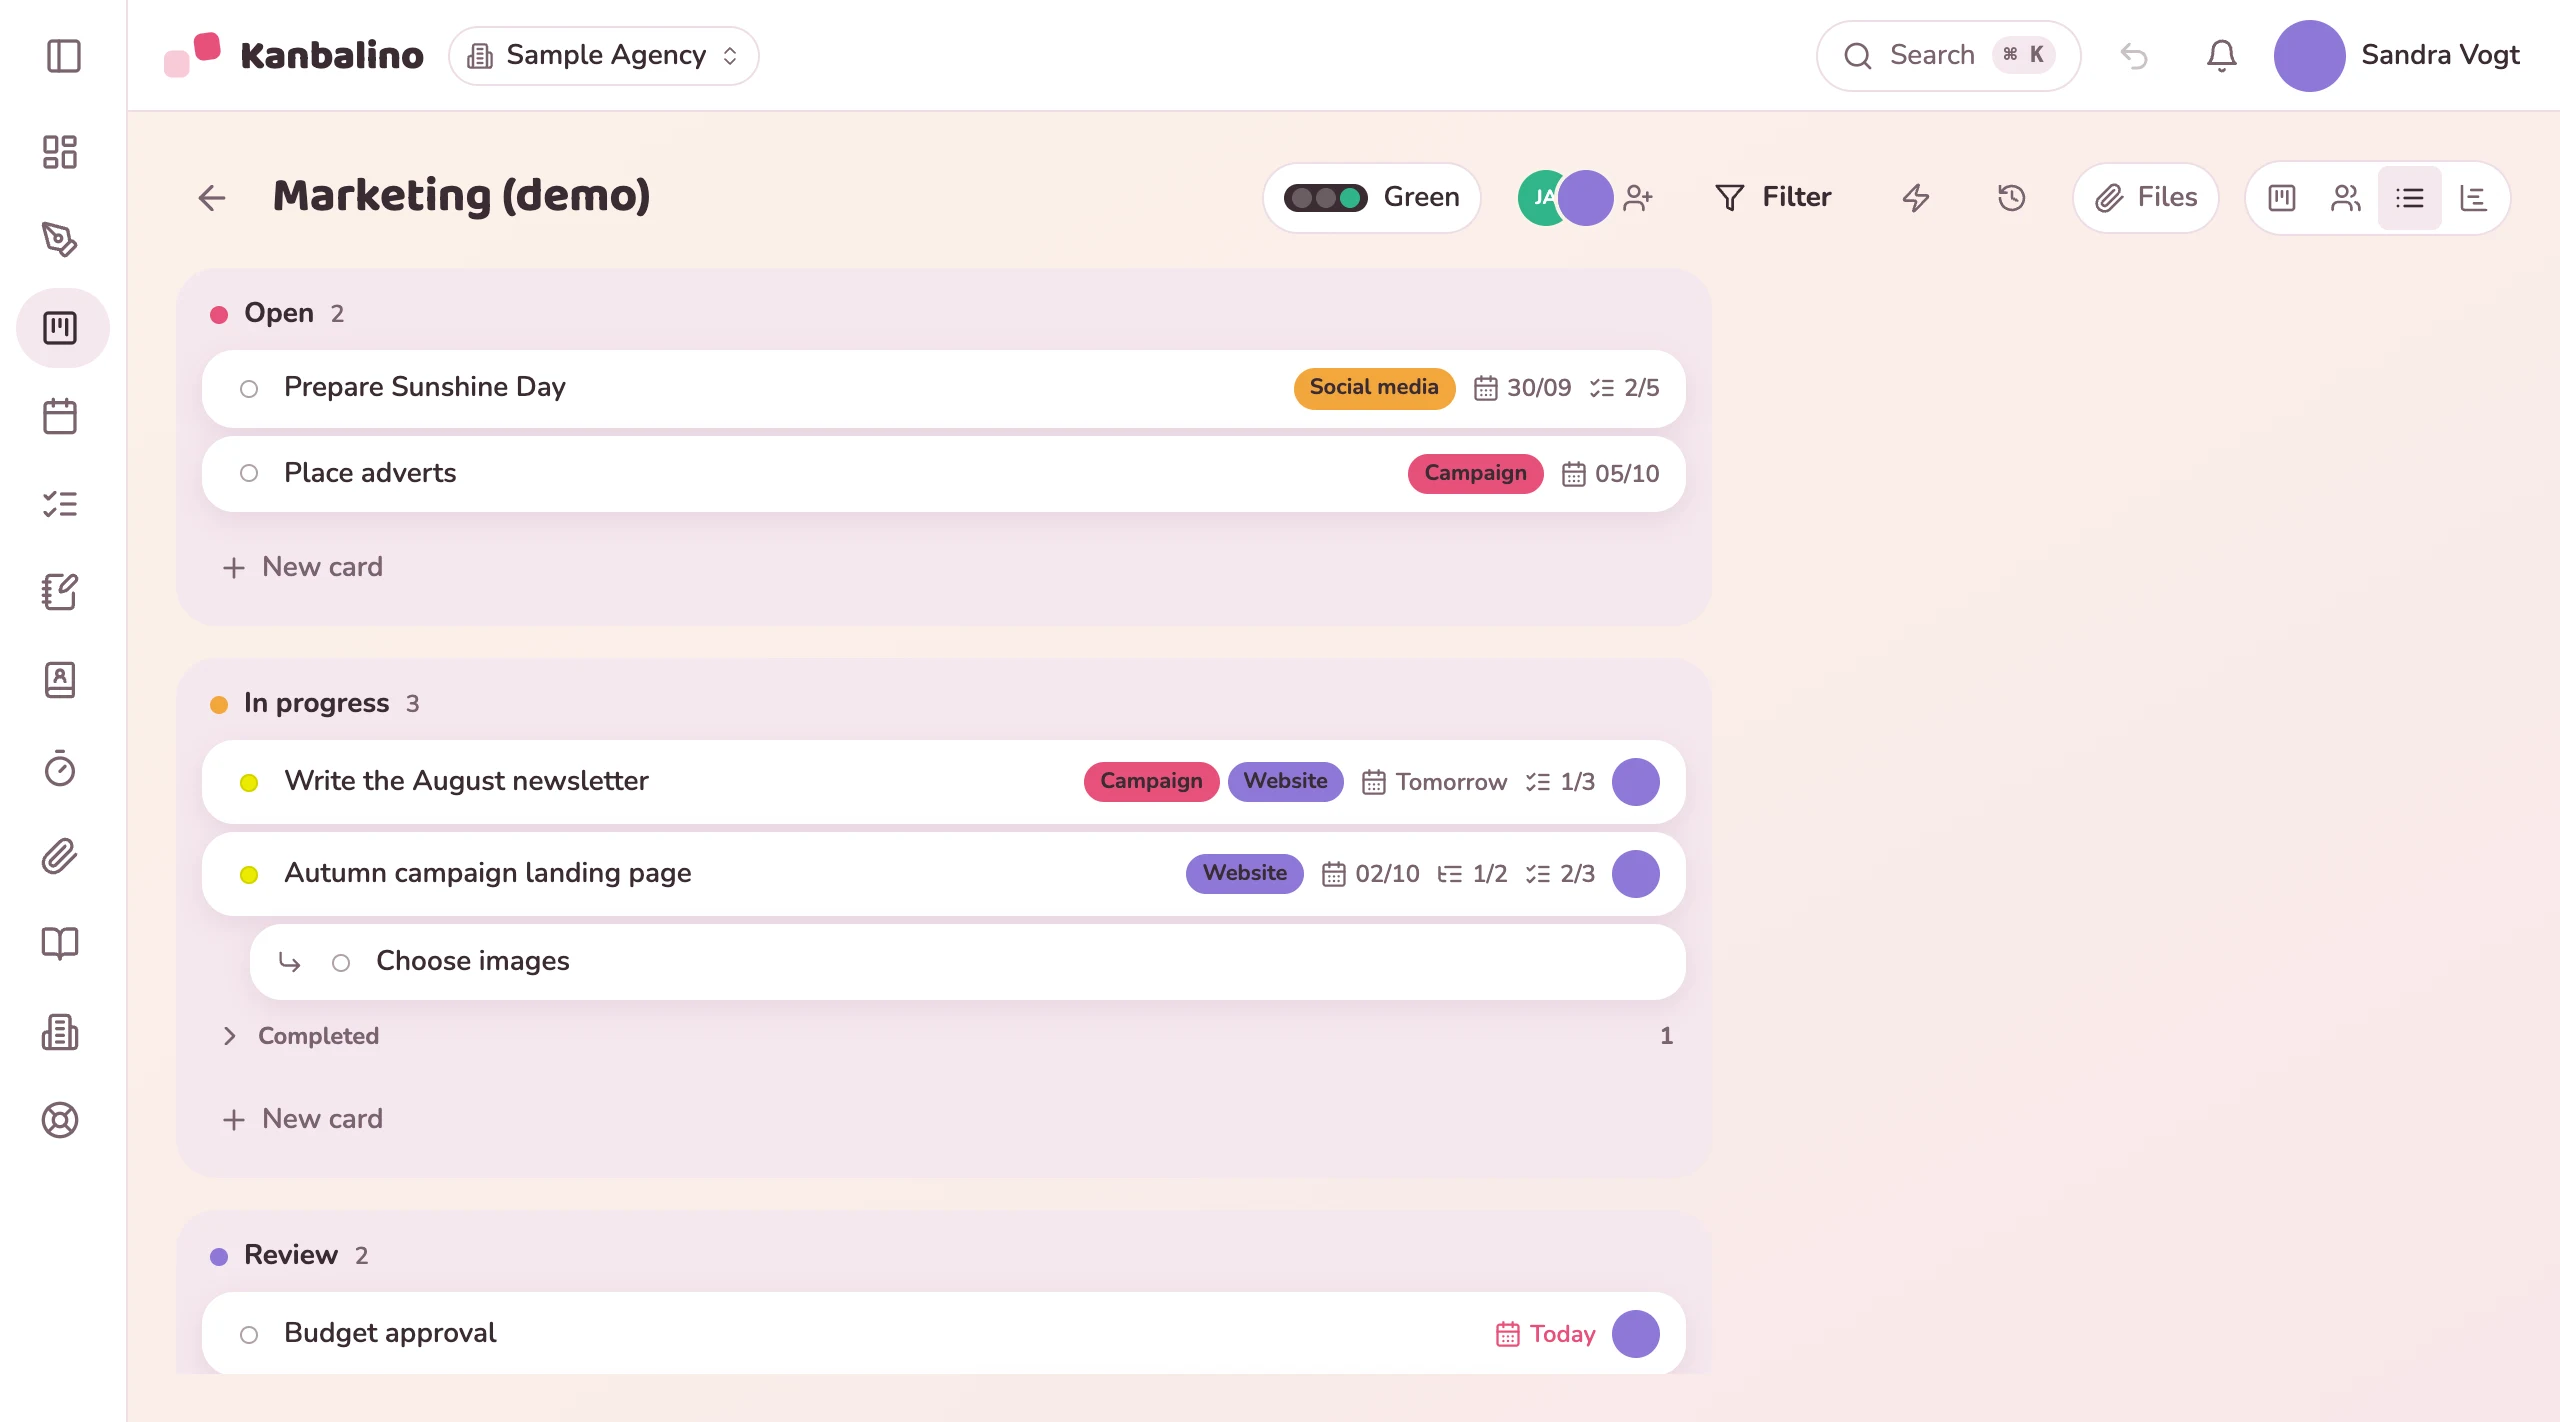
Task: Open the boards icon in sidebar
Action: click(x=60, y=328)
